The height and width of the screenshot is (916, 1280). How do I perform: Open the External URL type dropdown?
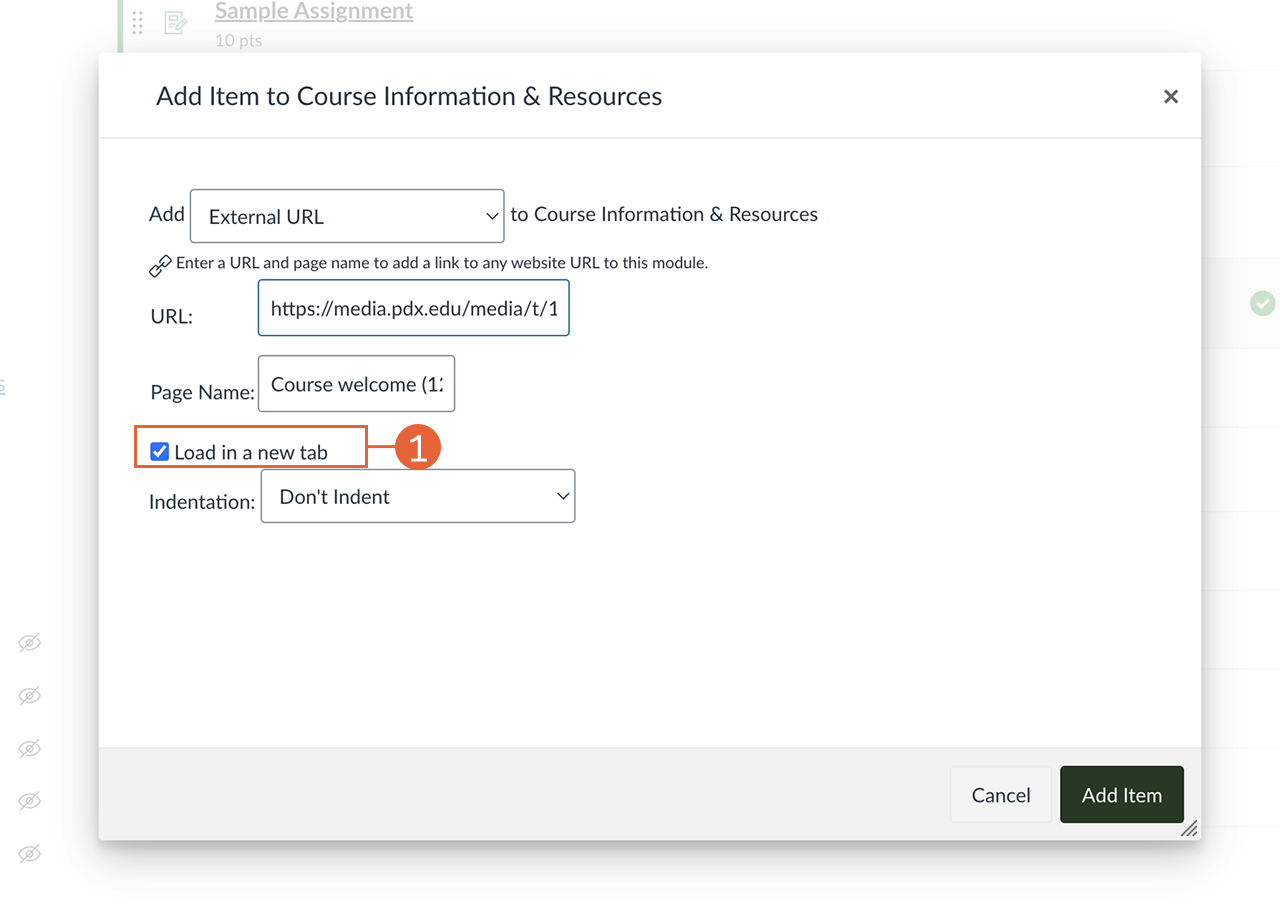[x=347, y=215]
